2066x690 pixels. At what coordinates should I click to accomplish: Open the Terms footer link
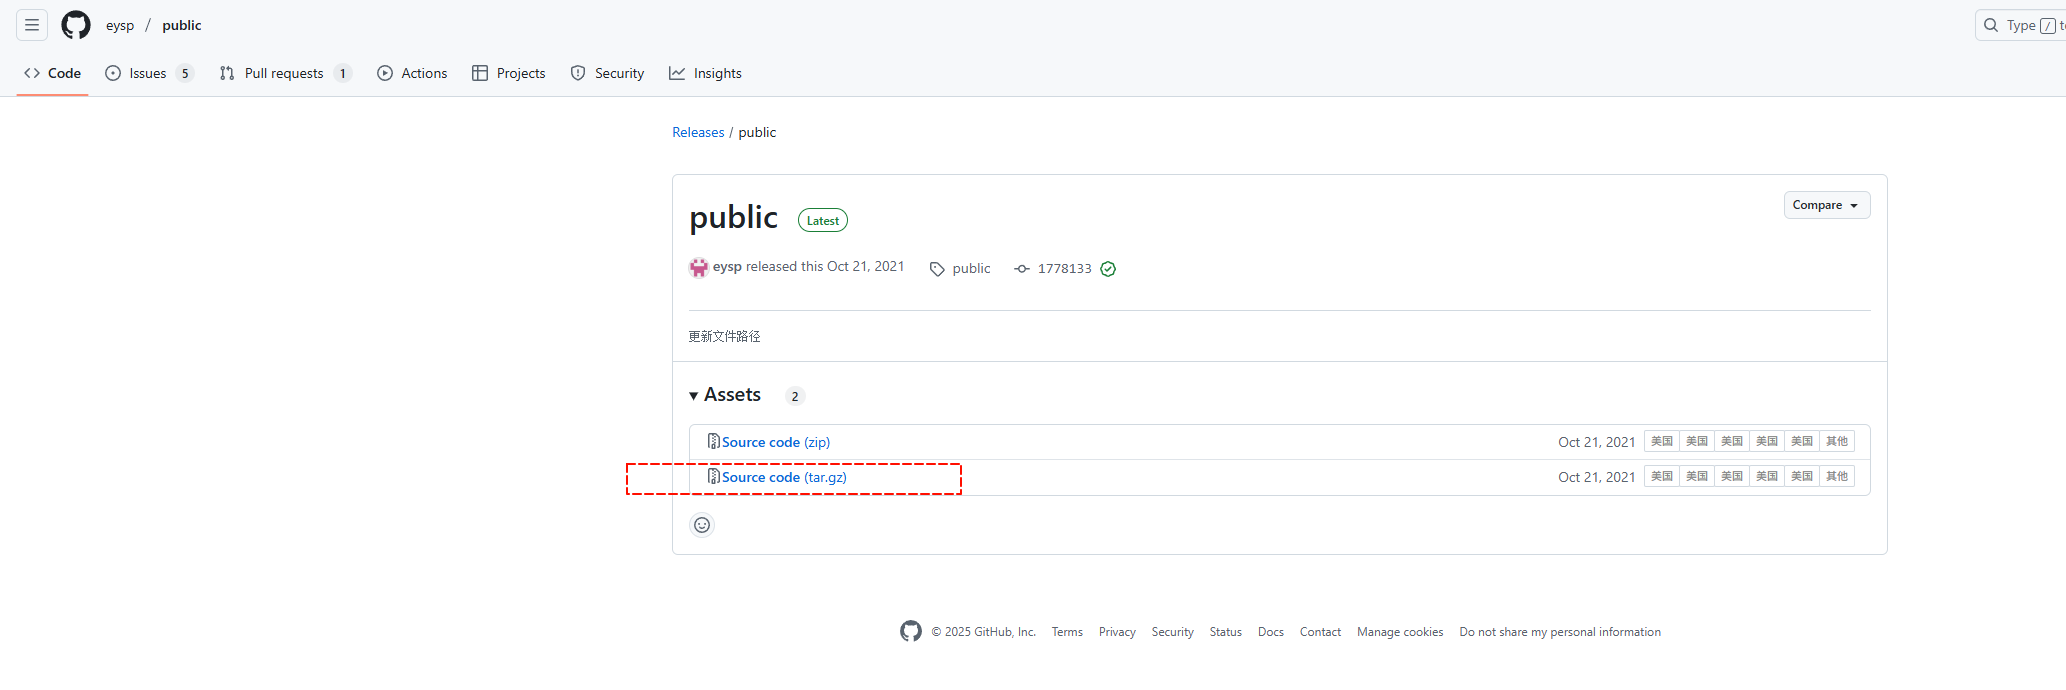point(1067,632)
